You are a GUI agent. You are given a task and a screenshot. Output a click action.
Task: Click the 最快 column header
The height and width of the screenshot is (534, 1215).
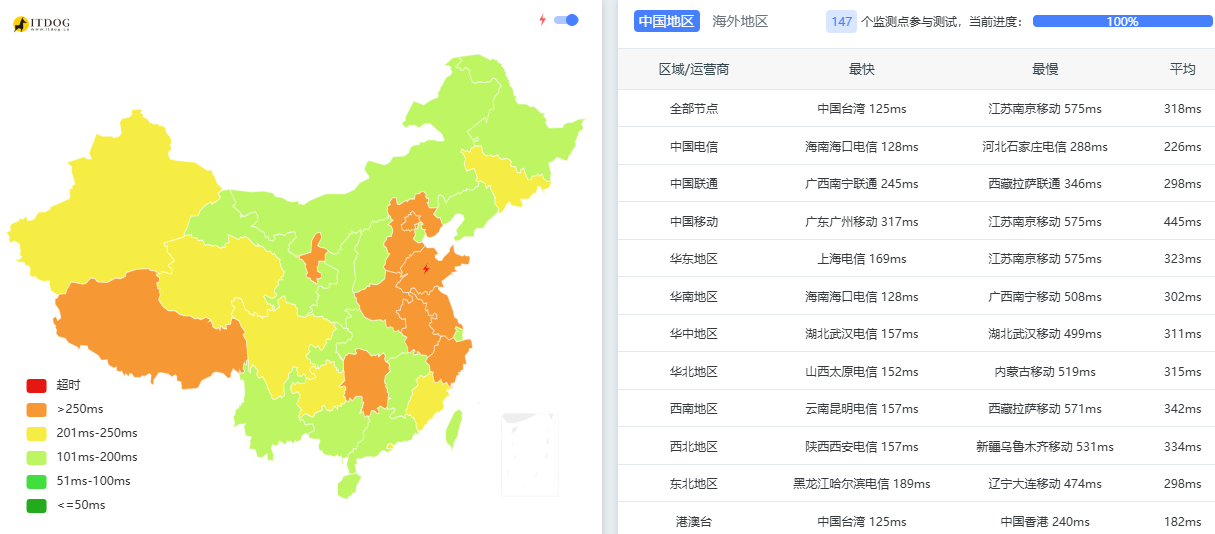tap(861, 69)
